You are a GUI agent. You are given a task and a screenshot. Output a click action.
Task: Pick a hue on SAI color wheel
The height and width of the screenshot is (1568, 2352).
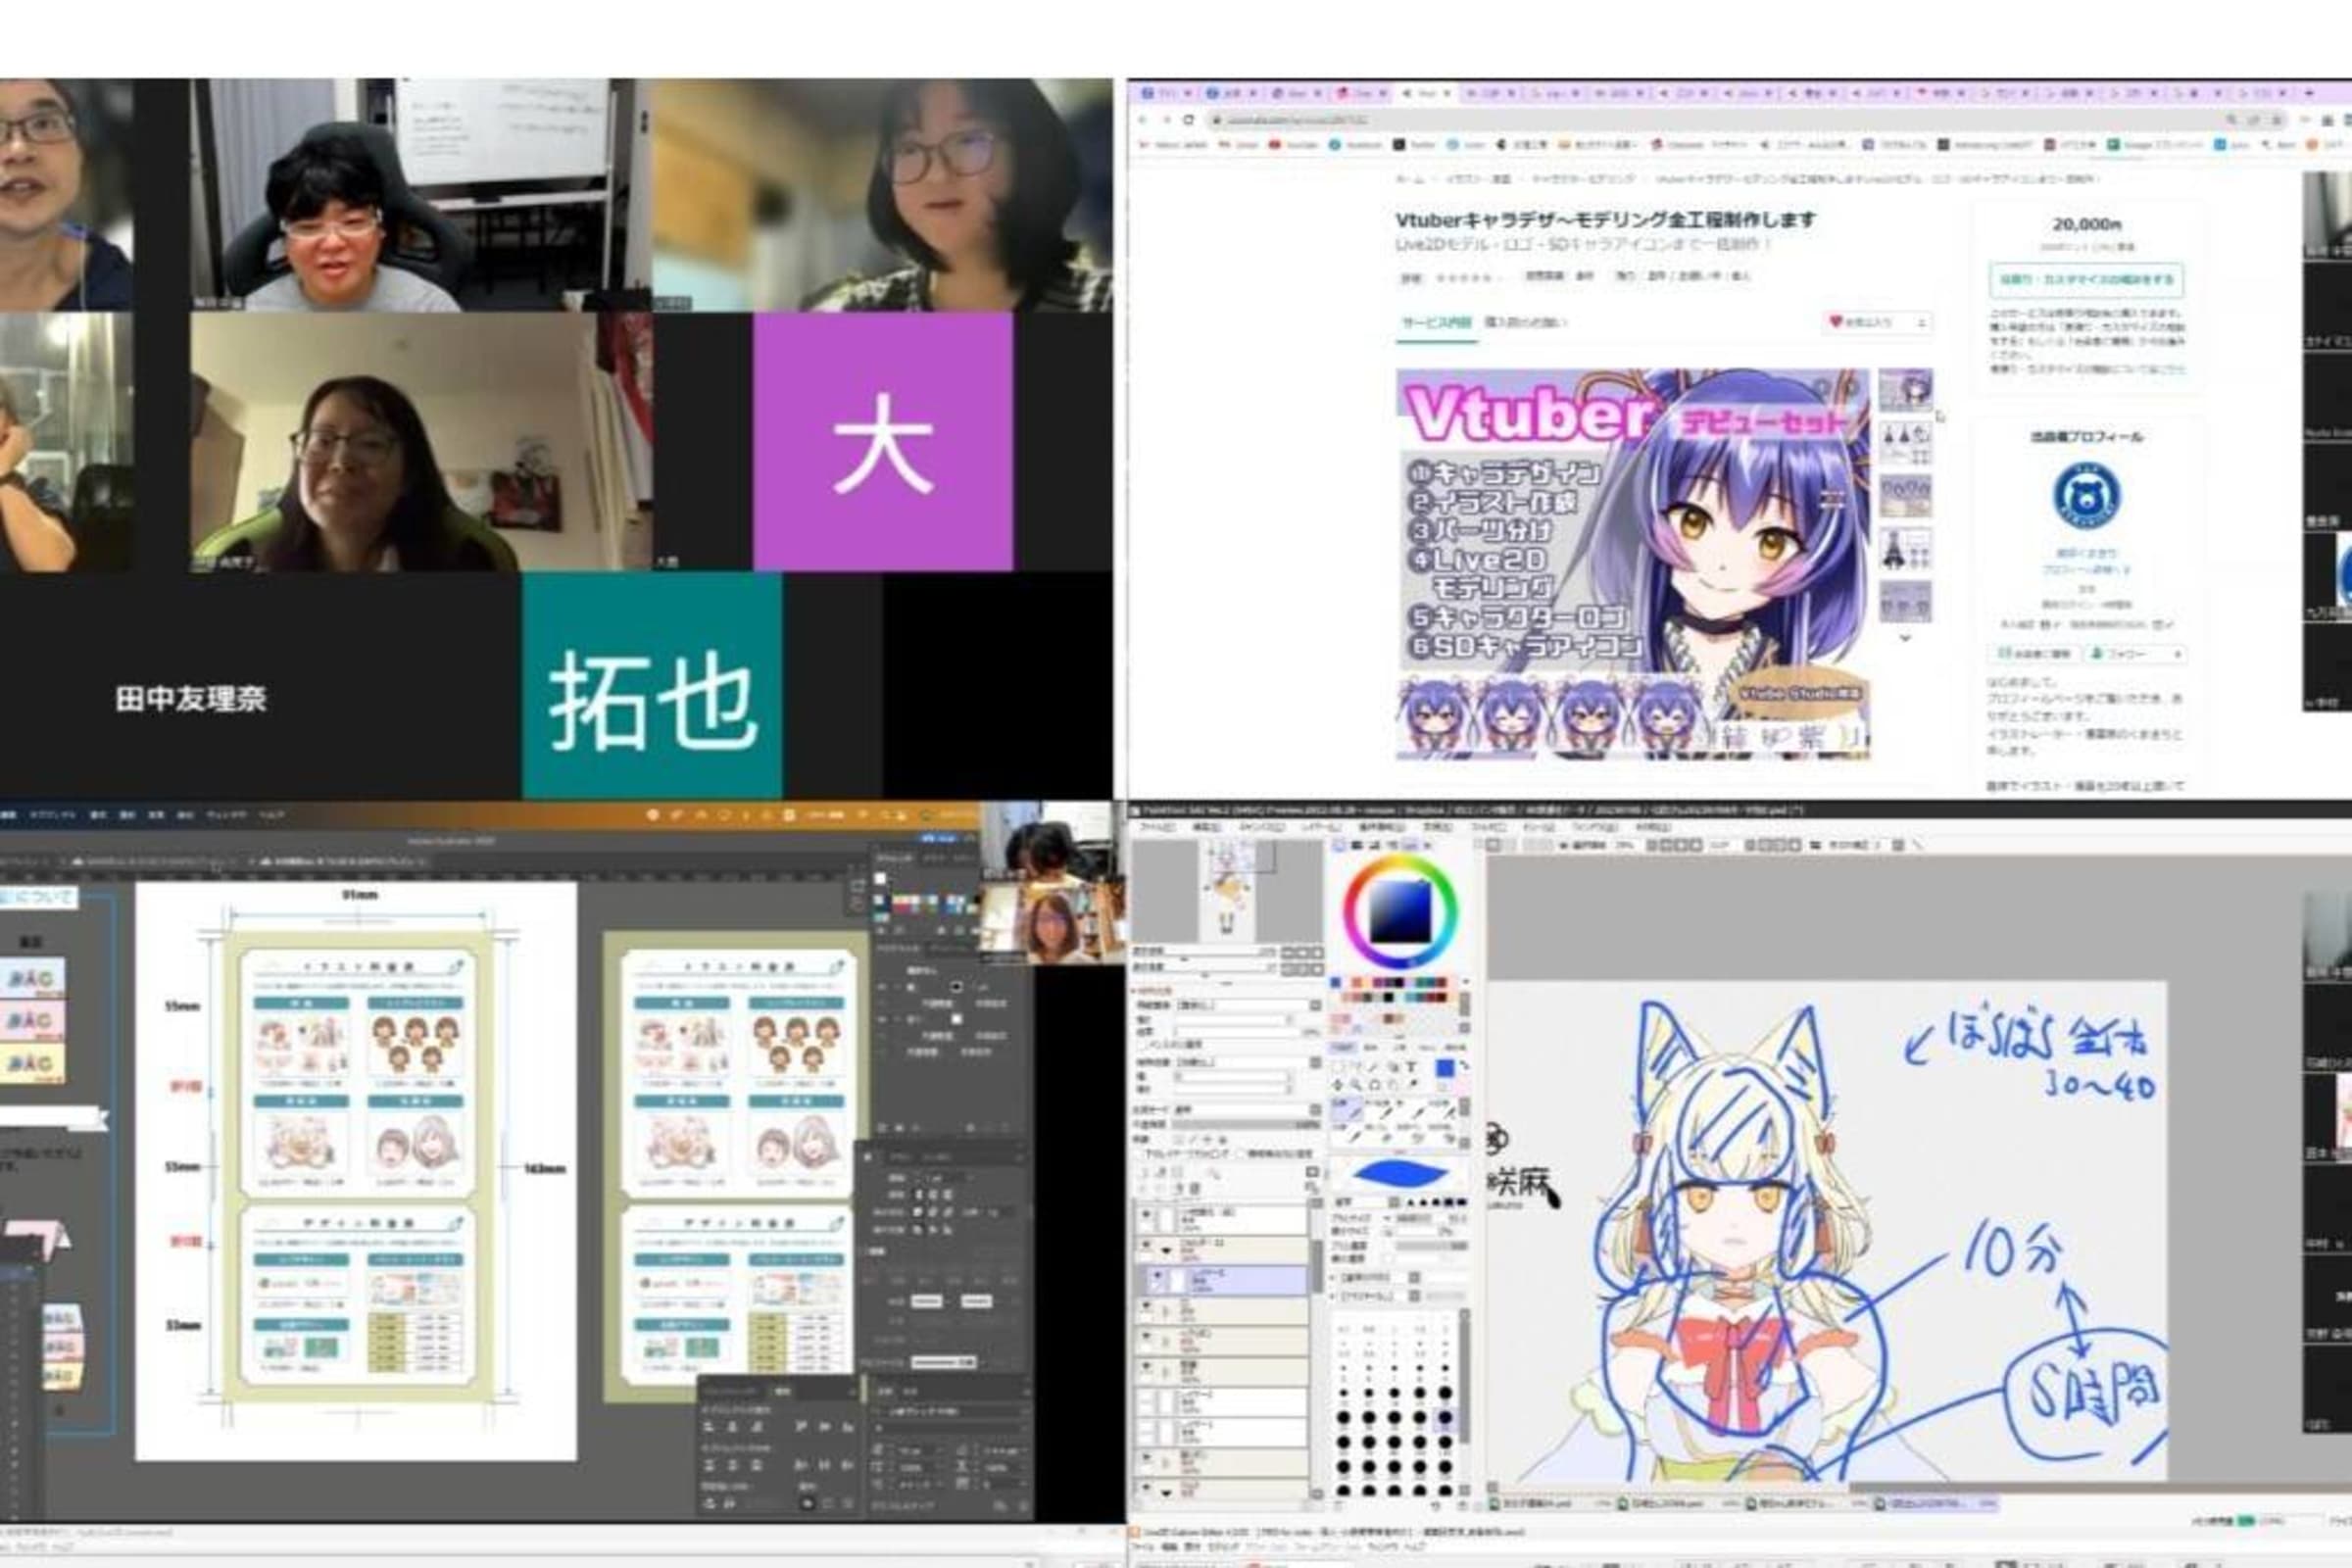point(1400,864)
